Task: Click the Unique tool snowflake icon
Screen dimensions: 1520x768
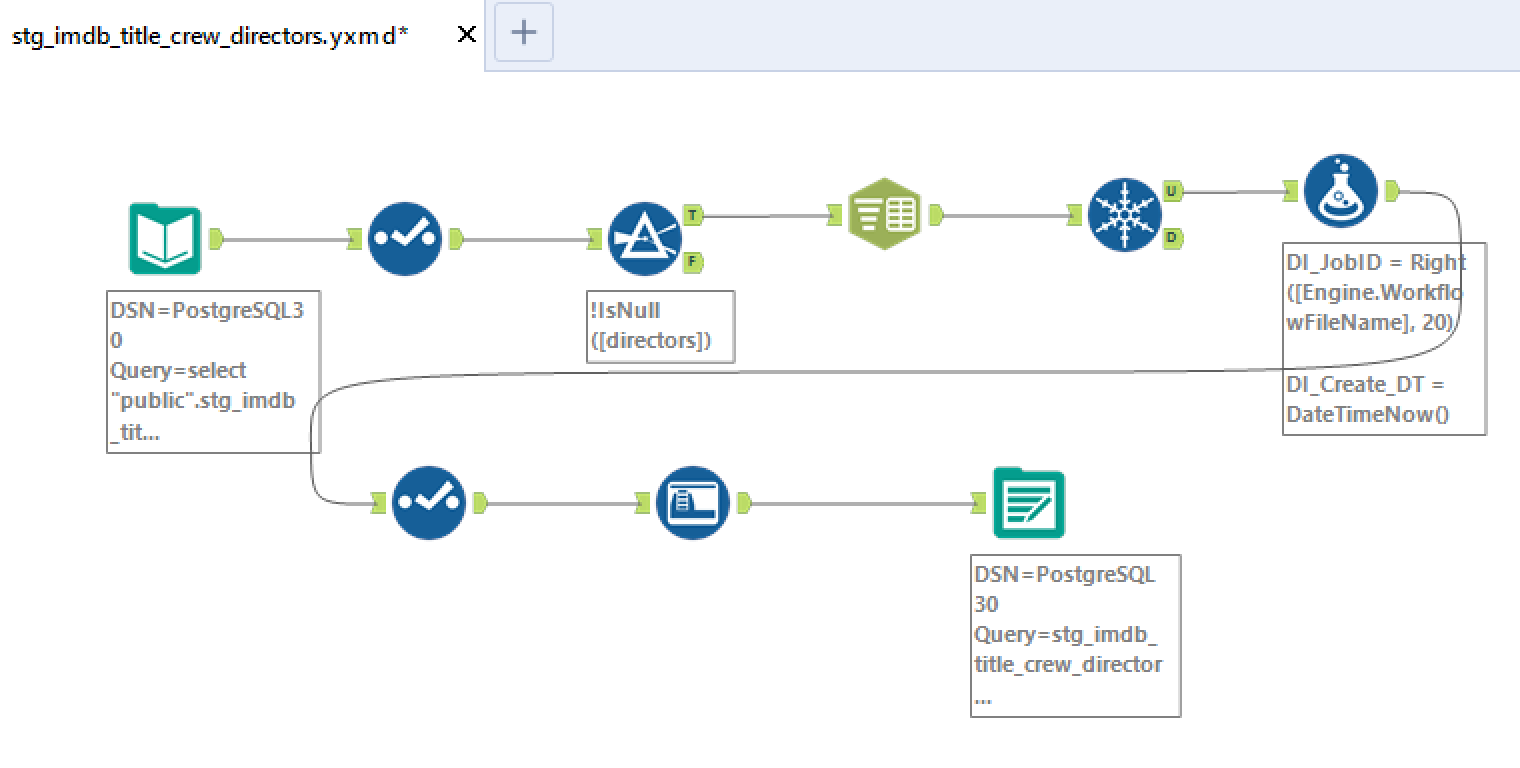Action: pyautogui.click(x=1125, y=214)
